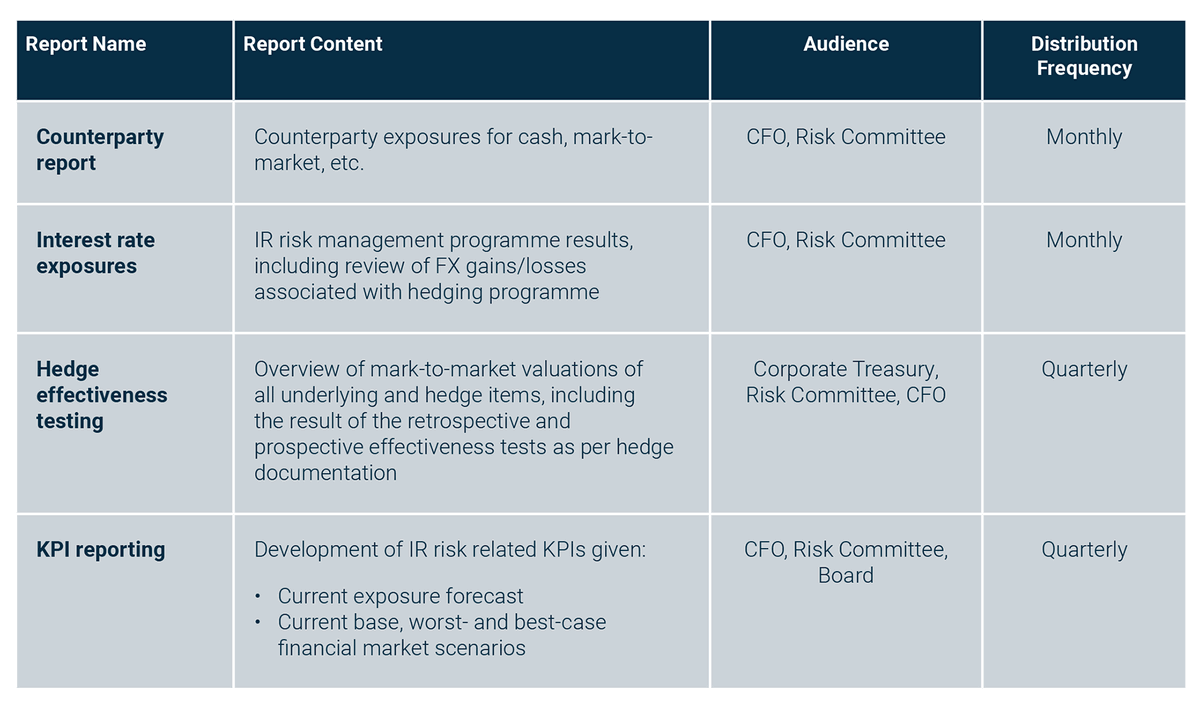Click the Hedge effectiveness testing row name

tap(102, 395)
